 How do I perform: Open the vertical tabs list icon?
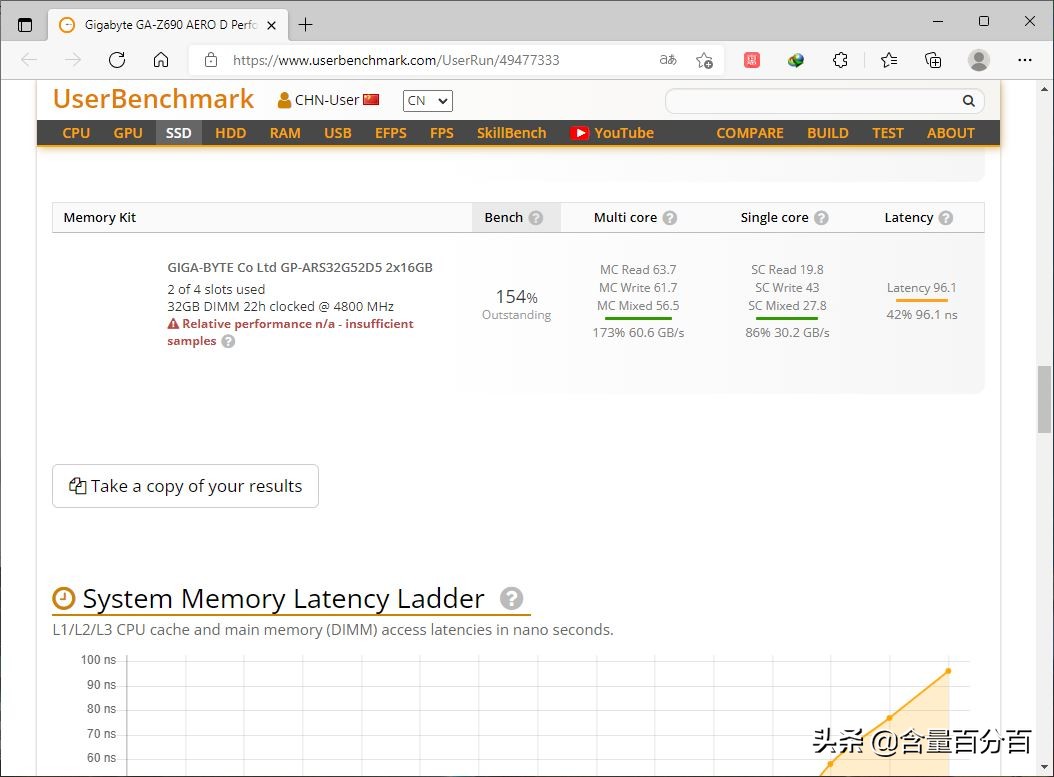click(x=25, y=24)
